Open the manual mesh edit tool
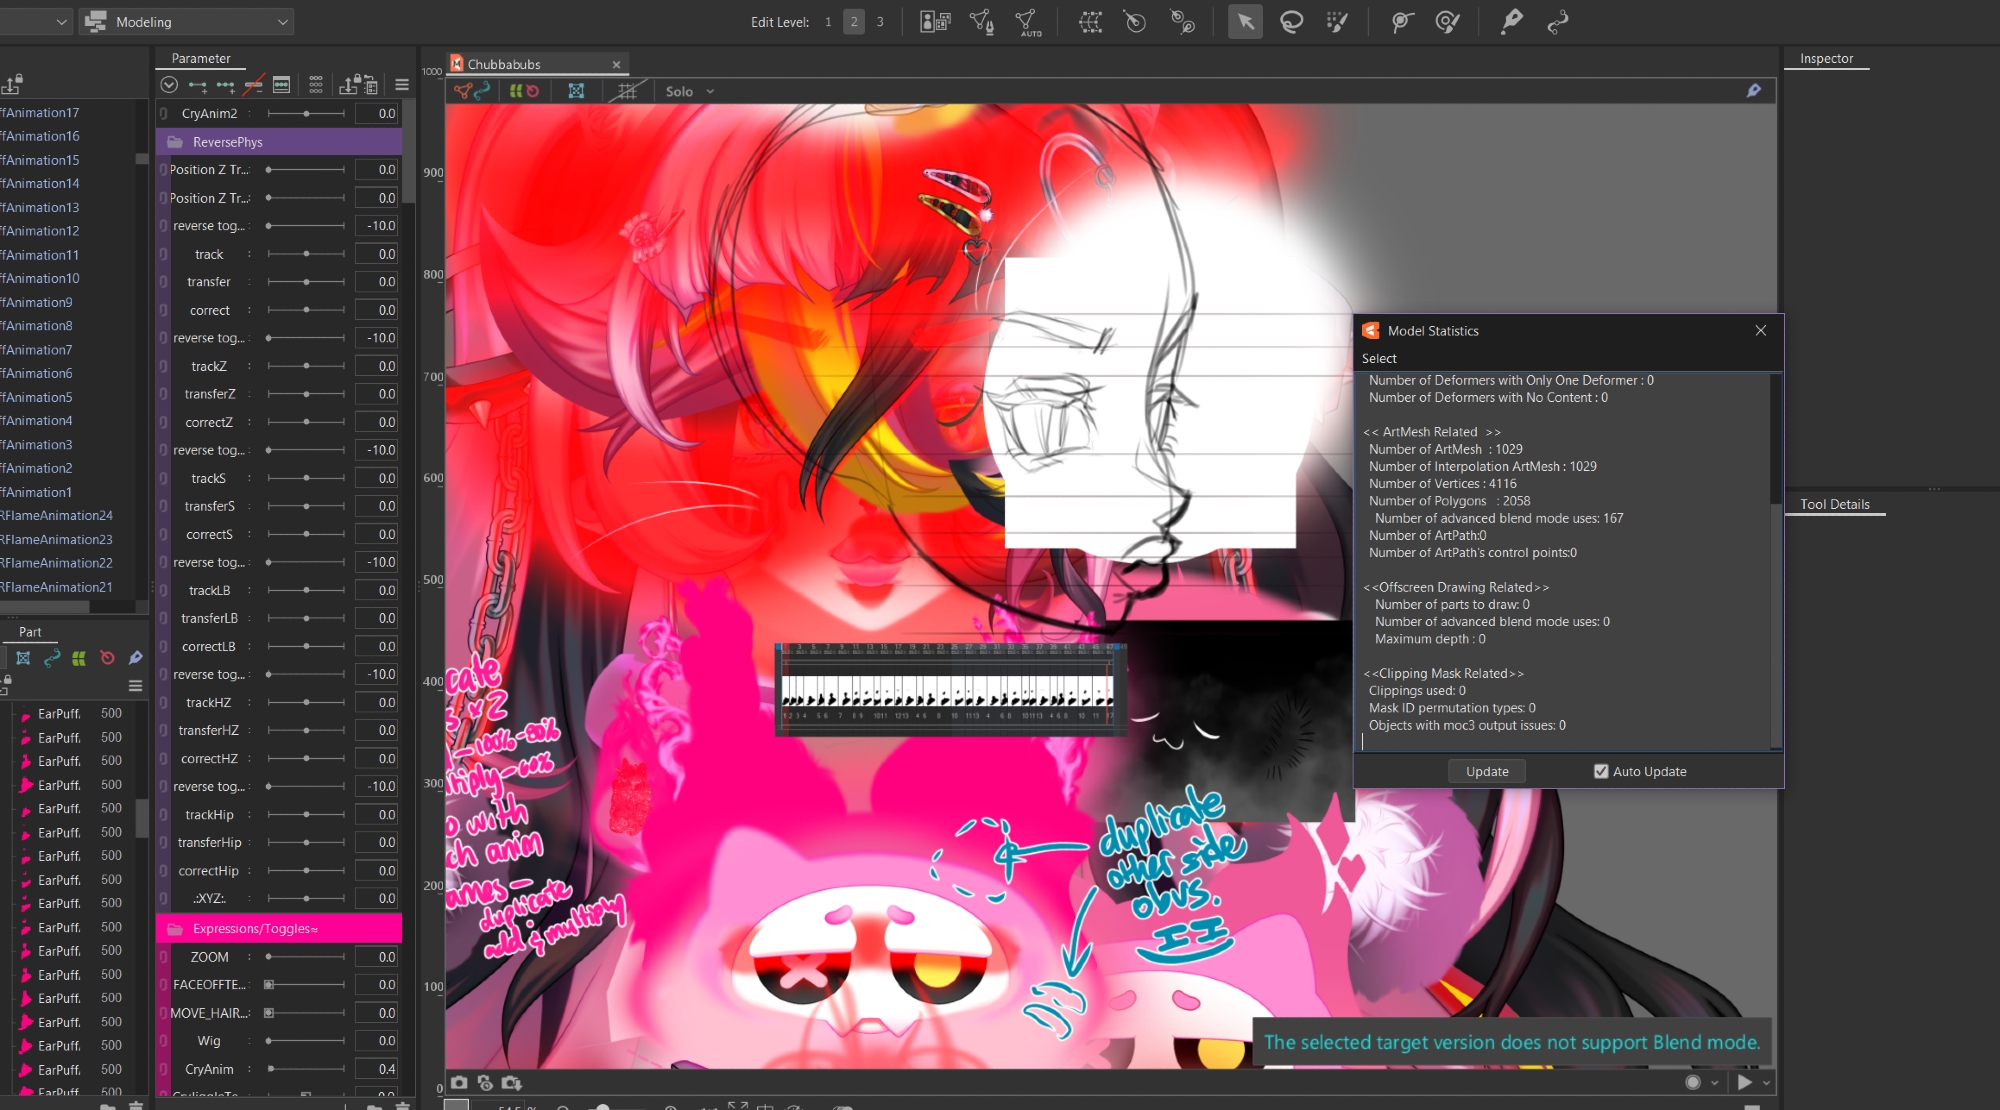The width and height of the screenshot is (2000, 1110). (982, 22)
